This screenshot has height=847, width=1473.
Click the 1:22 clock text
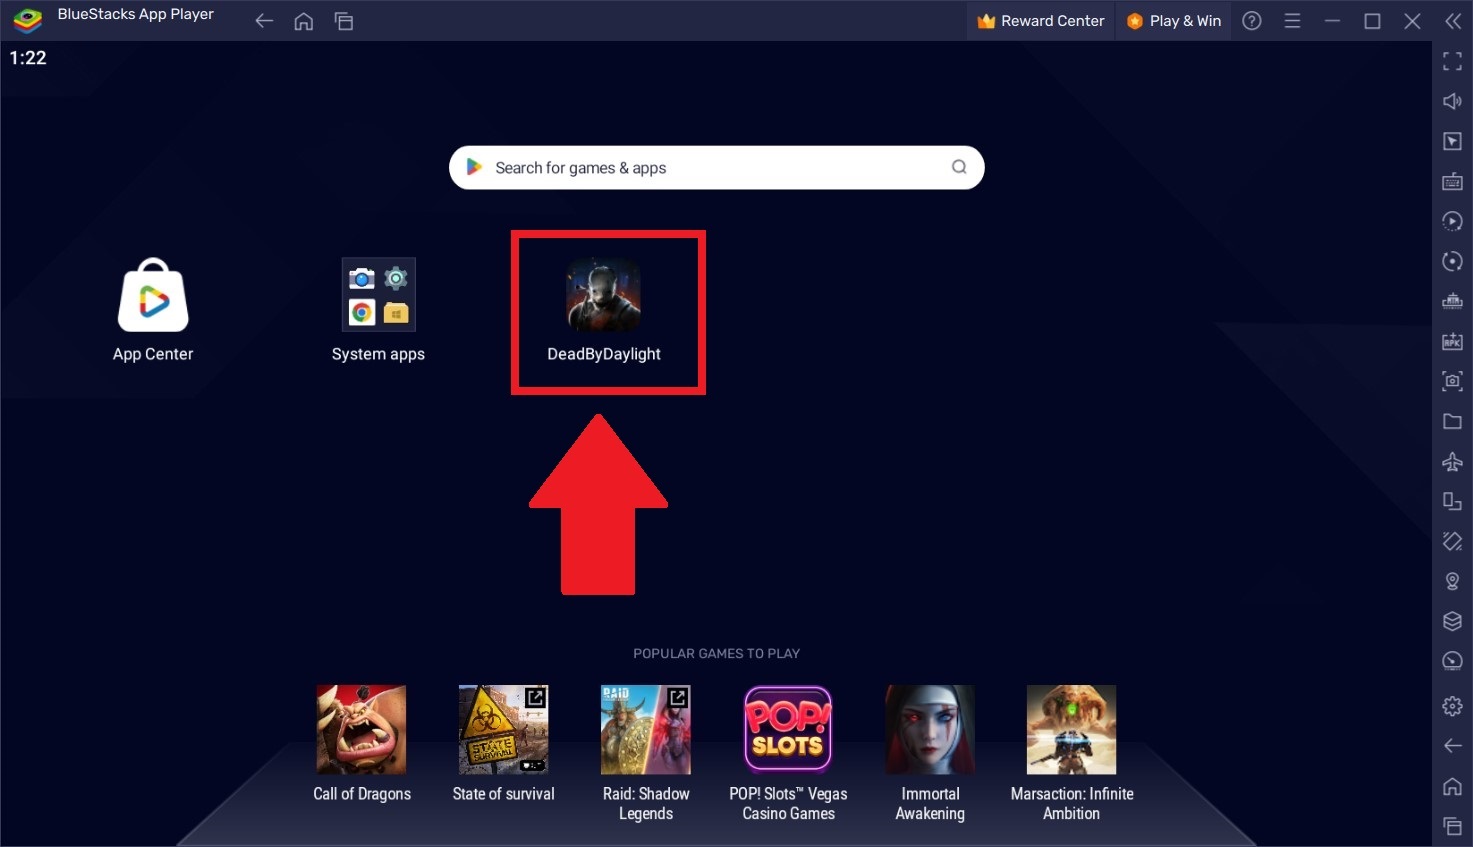pos(28,58)
